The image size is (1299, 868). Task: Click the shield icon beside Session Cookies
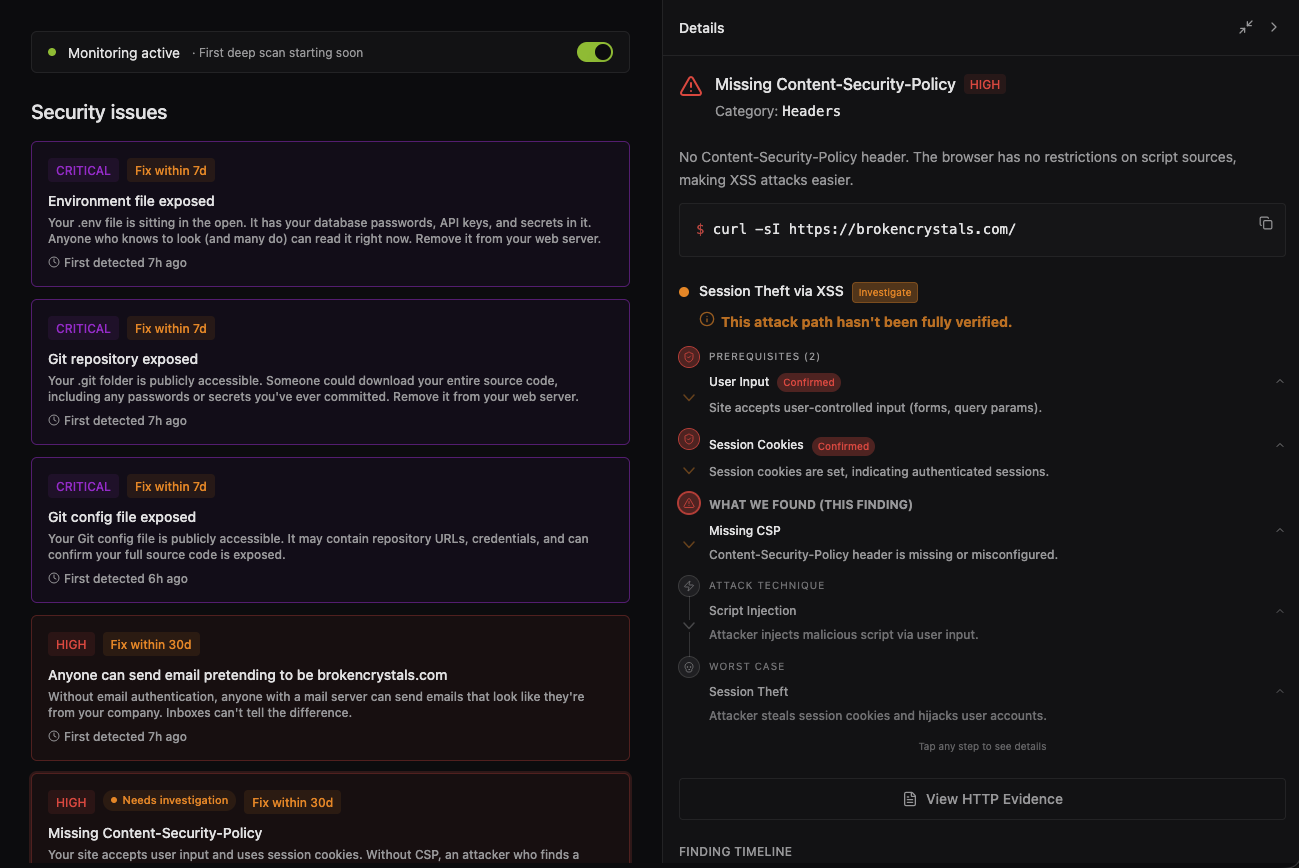688,439
